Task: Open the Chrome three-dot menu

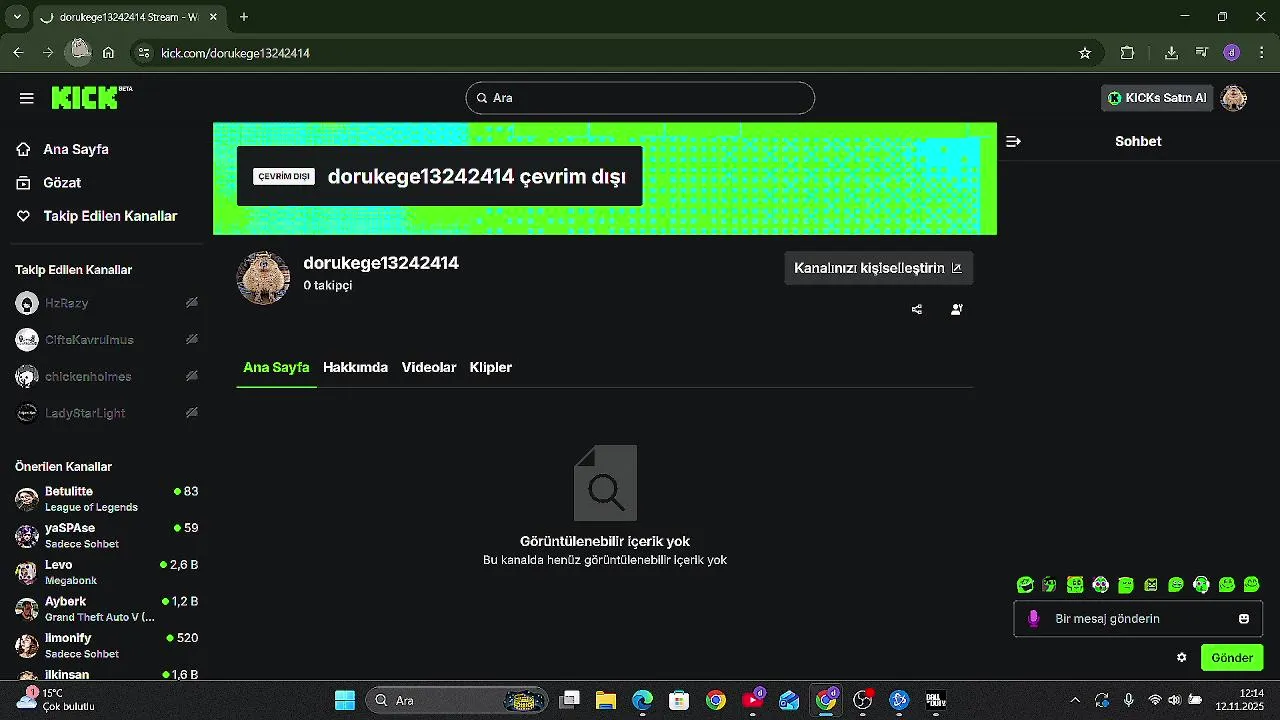Action: point(1260,53)
